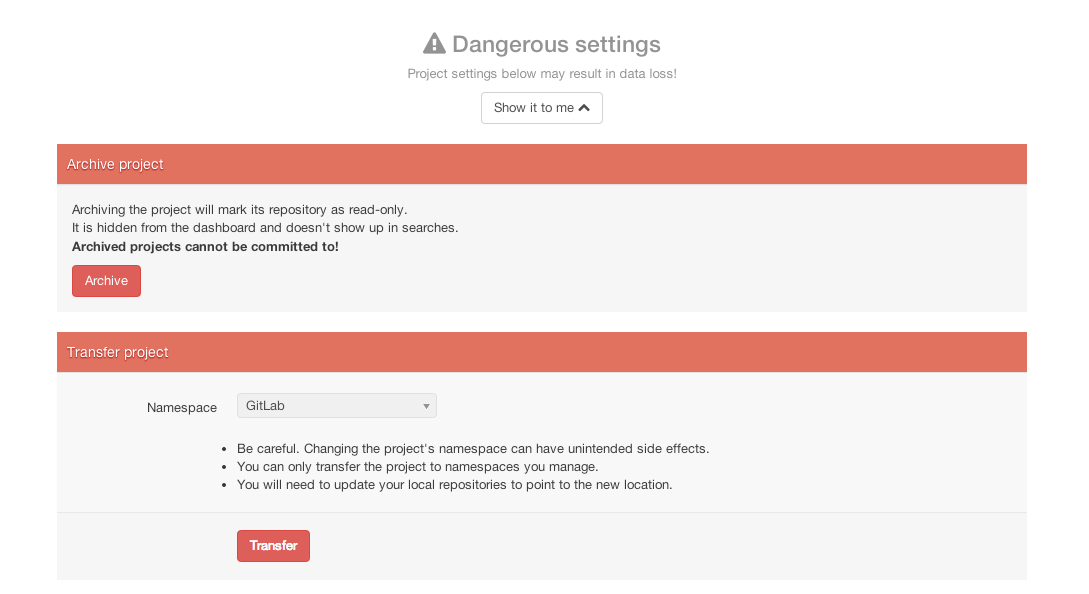
Task: Click the 'Dangerous settings' heading
Action: (x=556, y=44)
